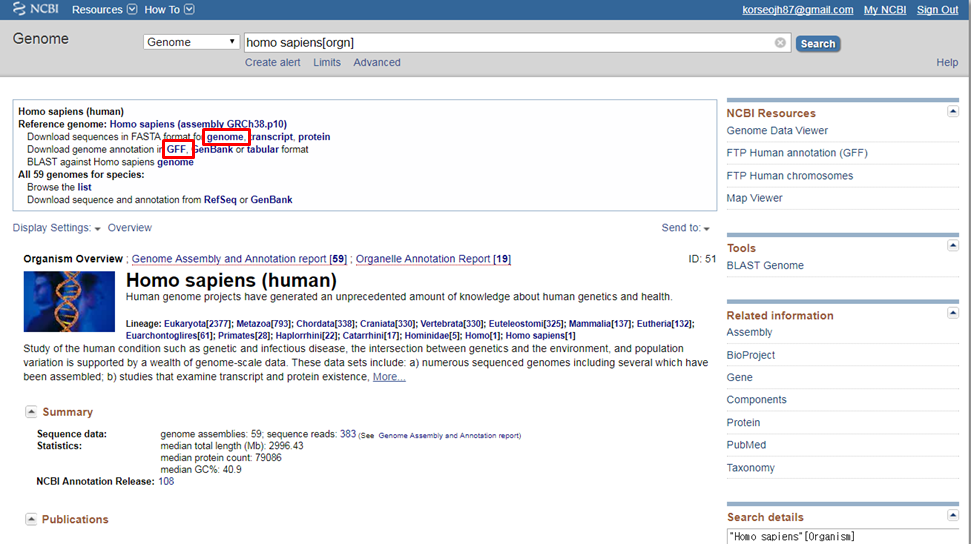971x544 pixels.
Task: Collapse the Publications section
Action: click(x=31, y=519)
